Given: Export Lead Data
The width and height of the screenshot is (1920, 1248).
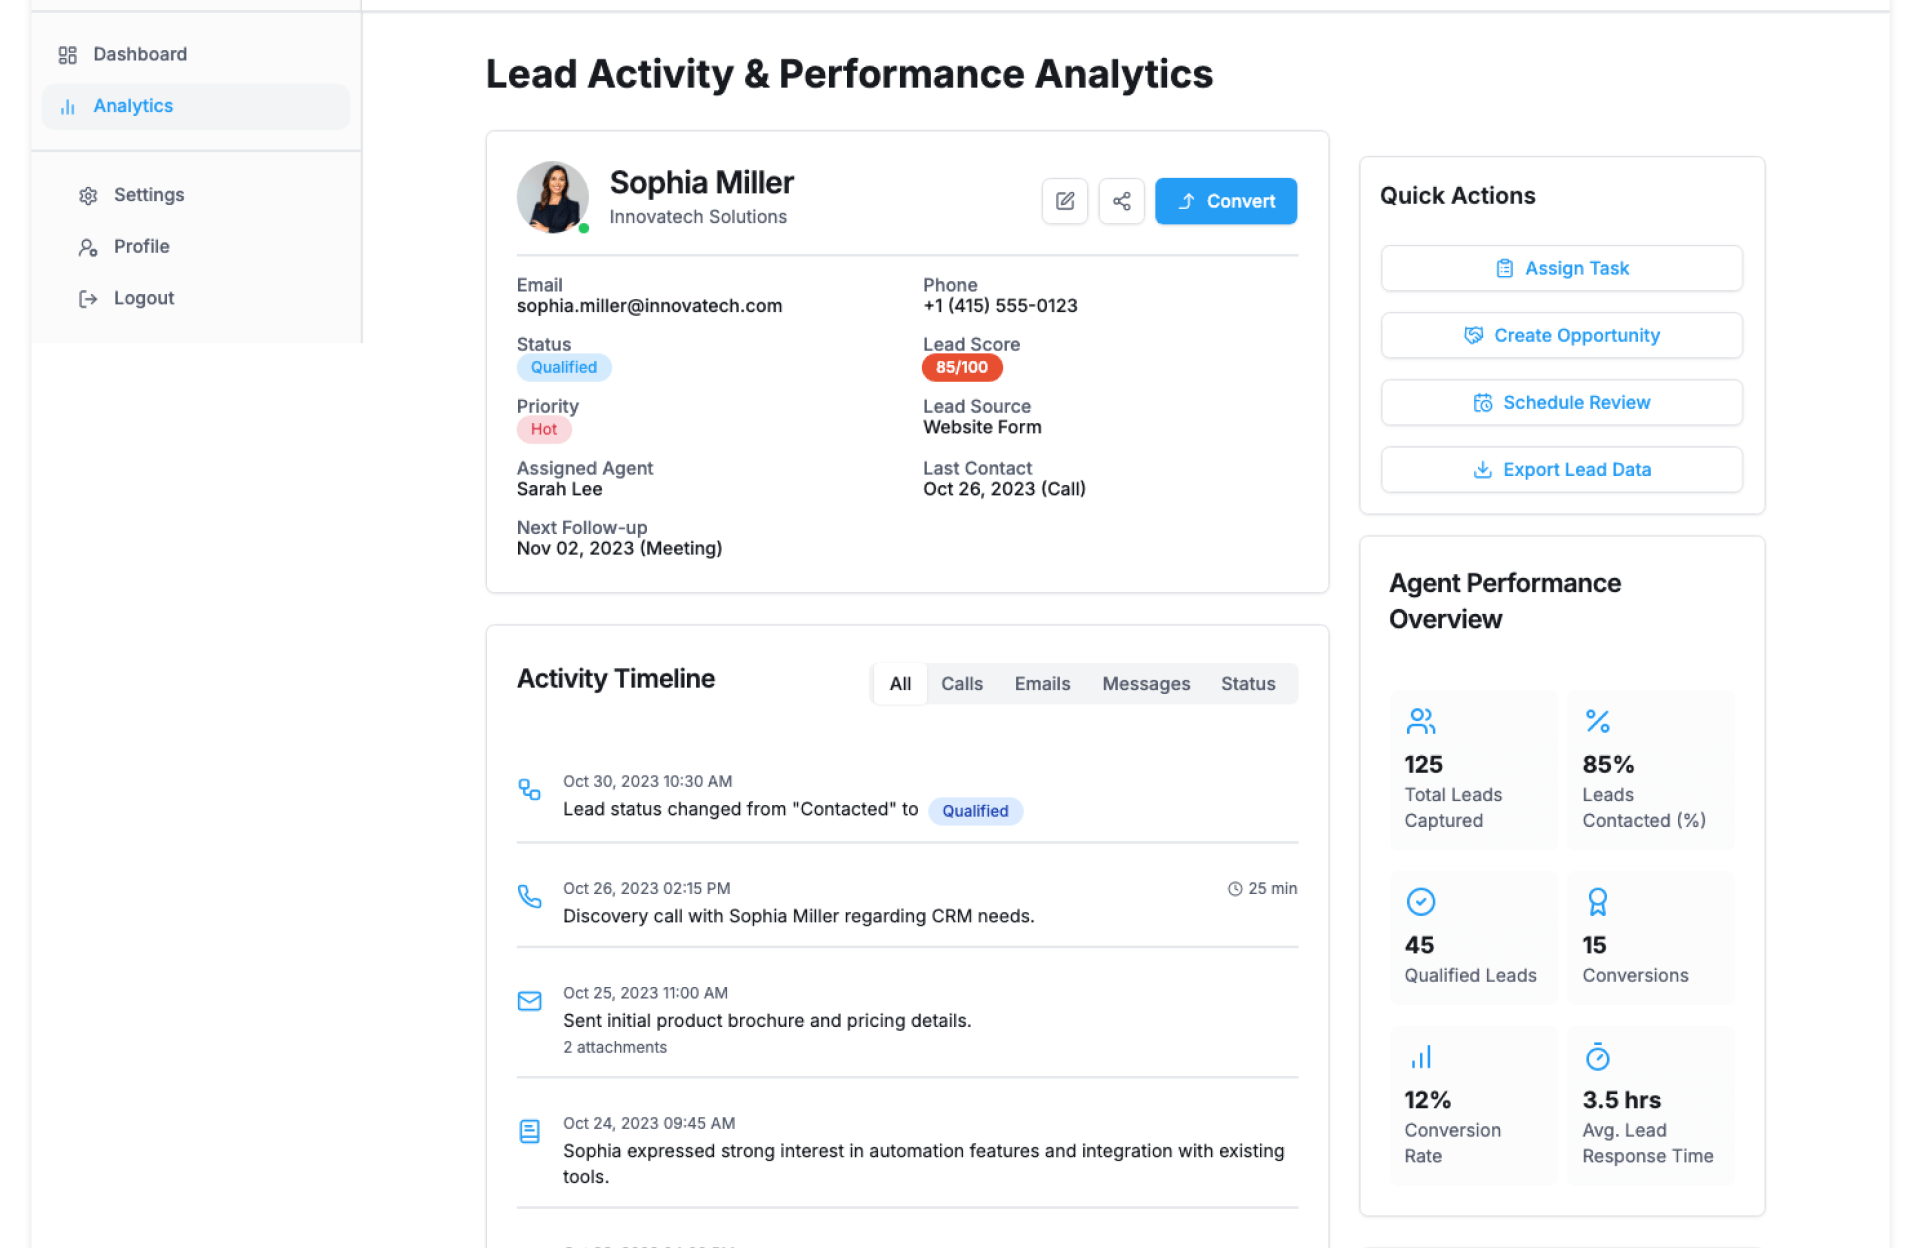Looking at the screenshot, I should click(x=1561, y=469).
